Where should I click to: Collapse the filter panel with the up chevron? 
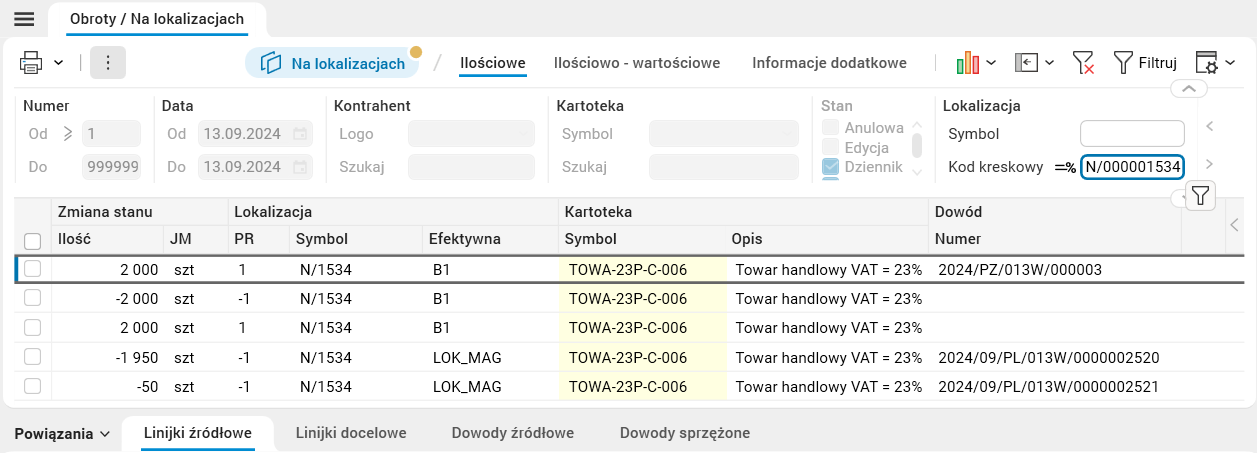[x=1188, y=89]
